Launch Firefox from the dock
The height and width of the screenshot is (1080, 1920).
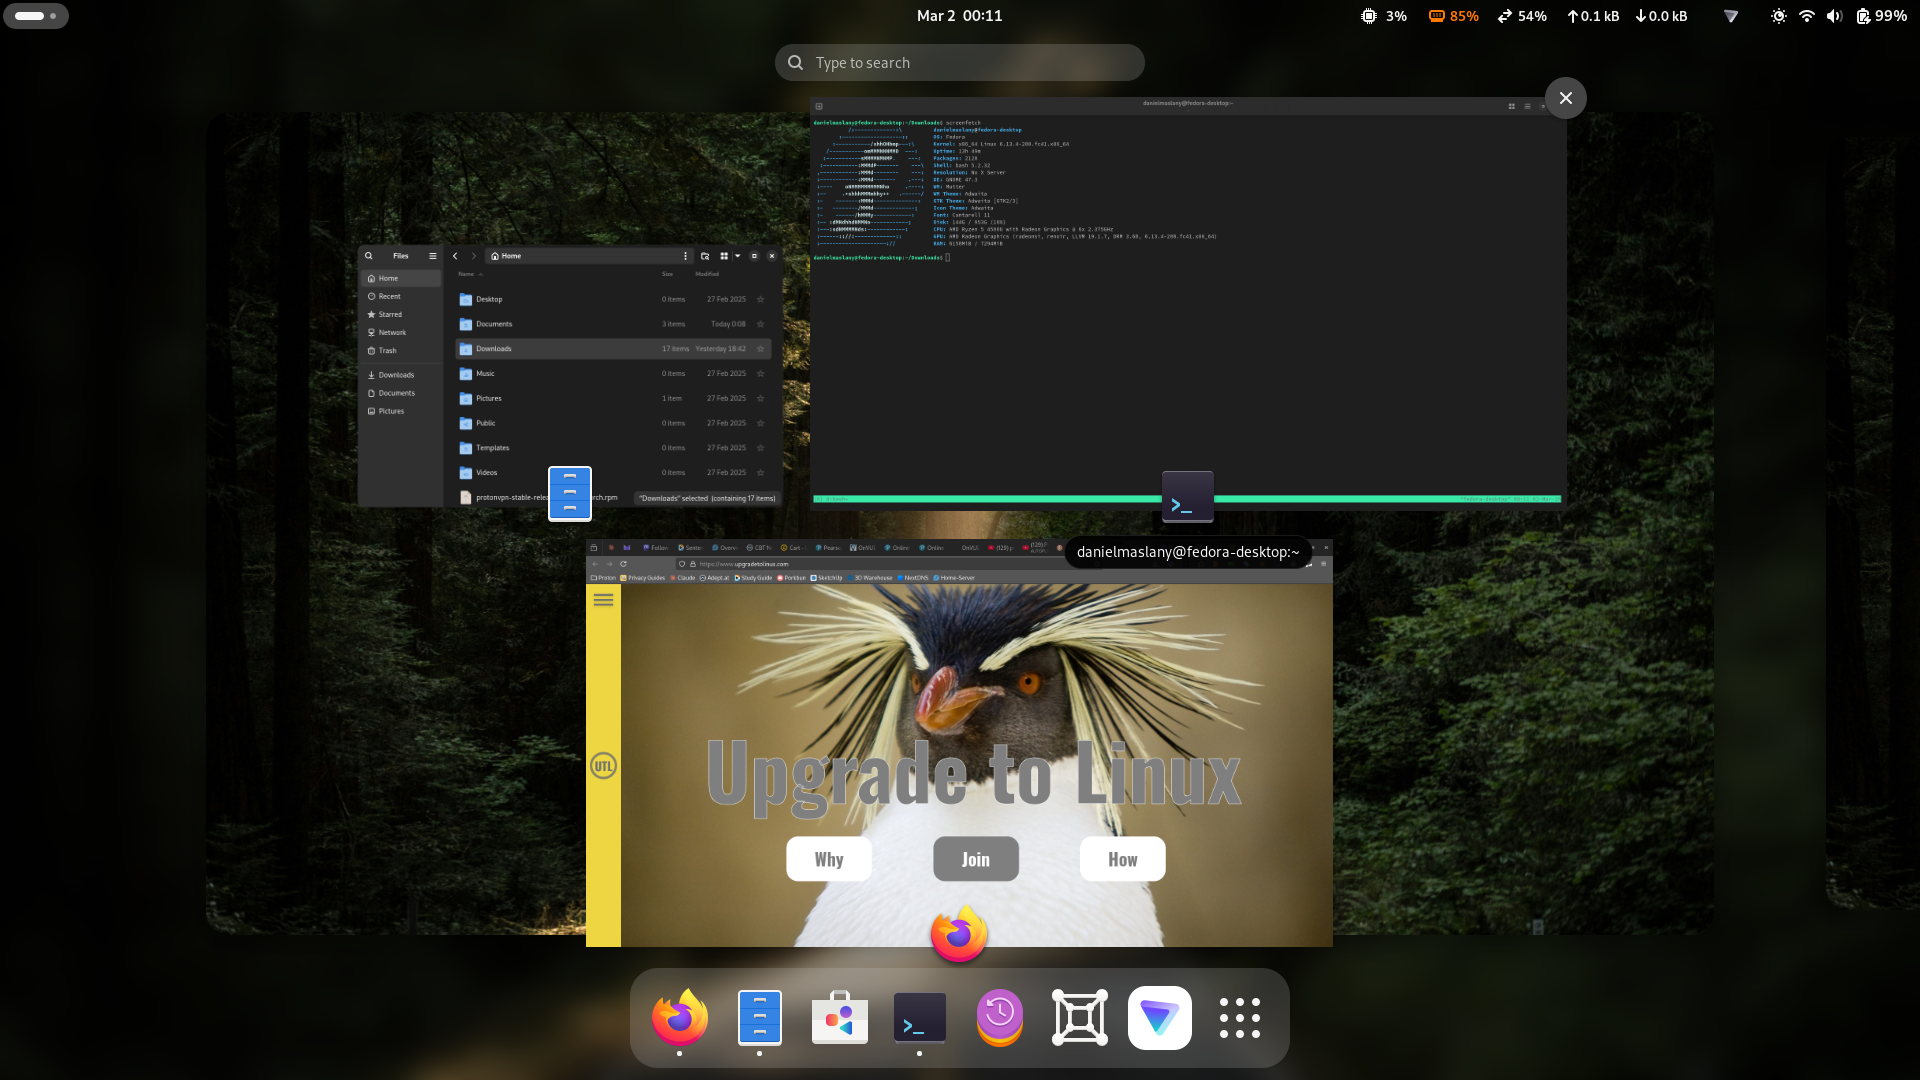pos(680,1018)
